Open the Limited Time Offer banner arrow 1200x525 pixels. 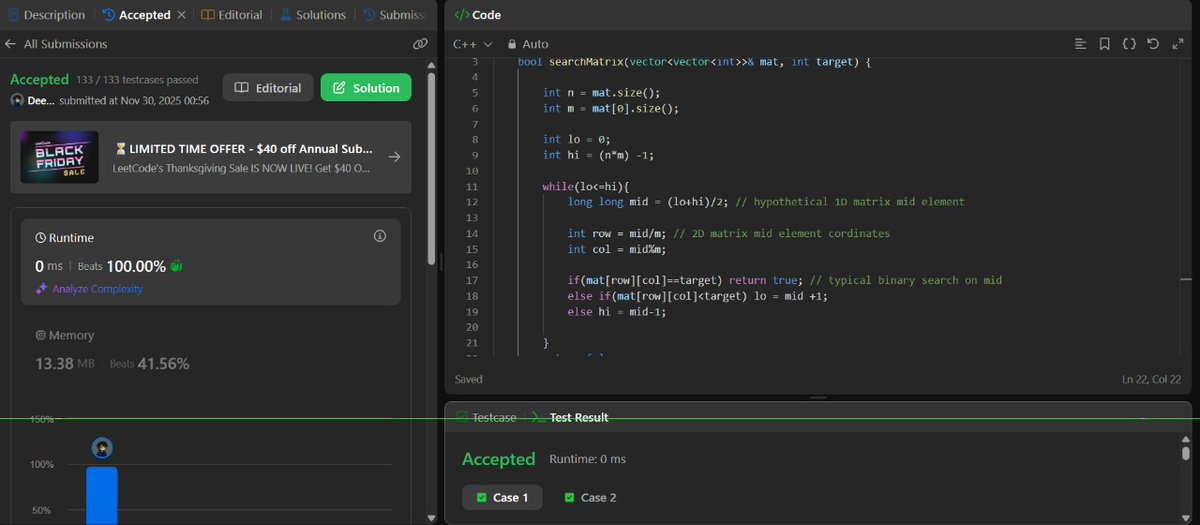pos(394,157)
